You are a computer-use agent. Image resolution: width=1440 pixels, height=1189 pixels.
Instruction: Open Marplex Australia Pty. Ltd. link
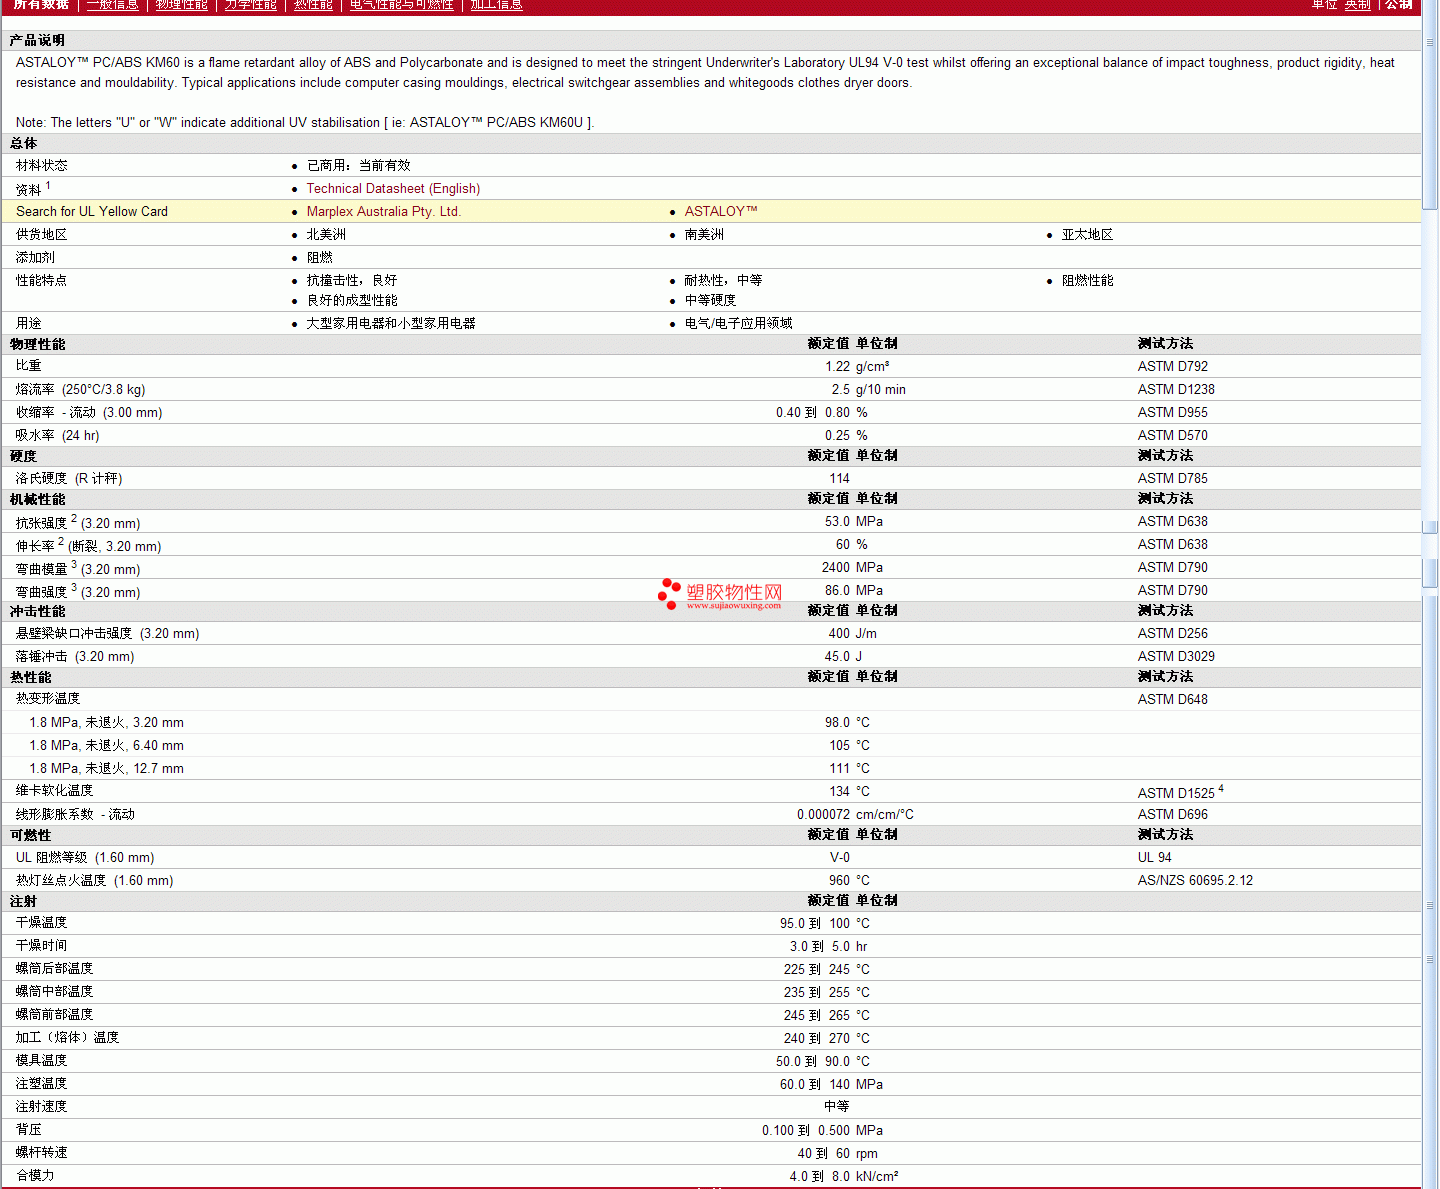point(383,211)
